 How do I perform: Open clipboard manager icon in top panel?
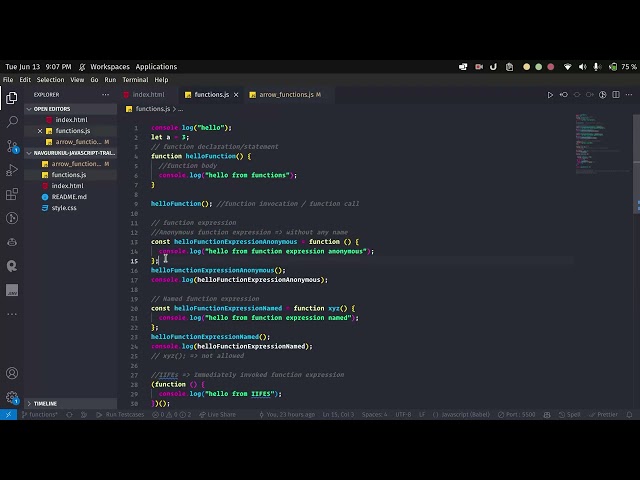(x=509, y=67)
